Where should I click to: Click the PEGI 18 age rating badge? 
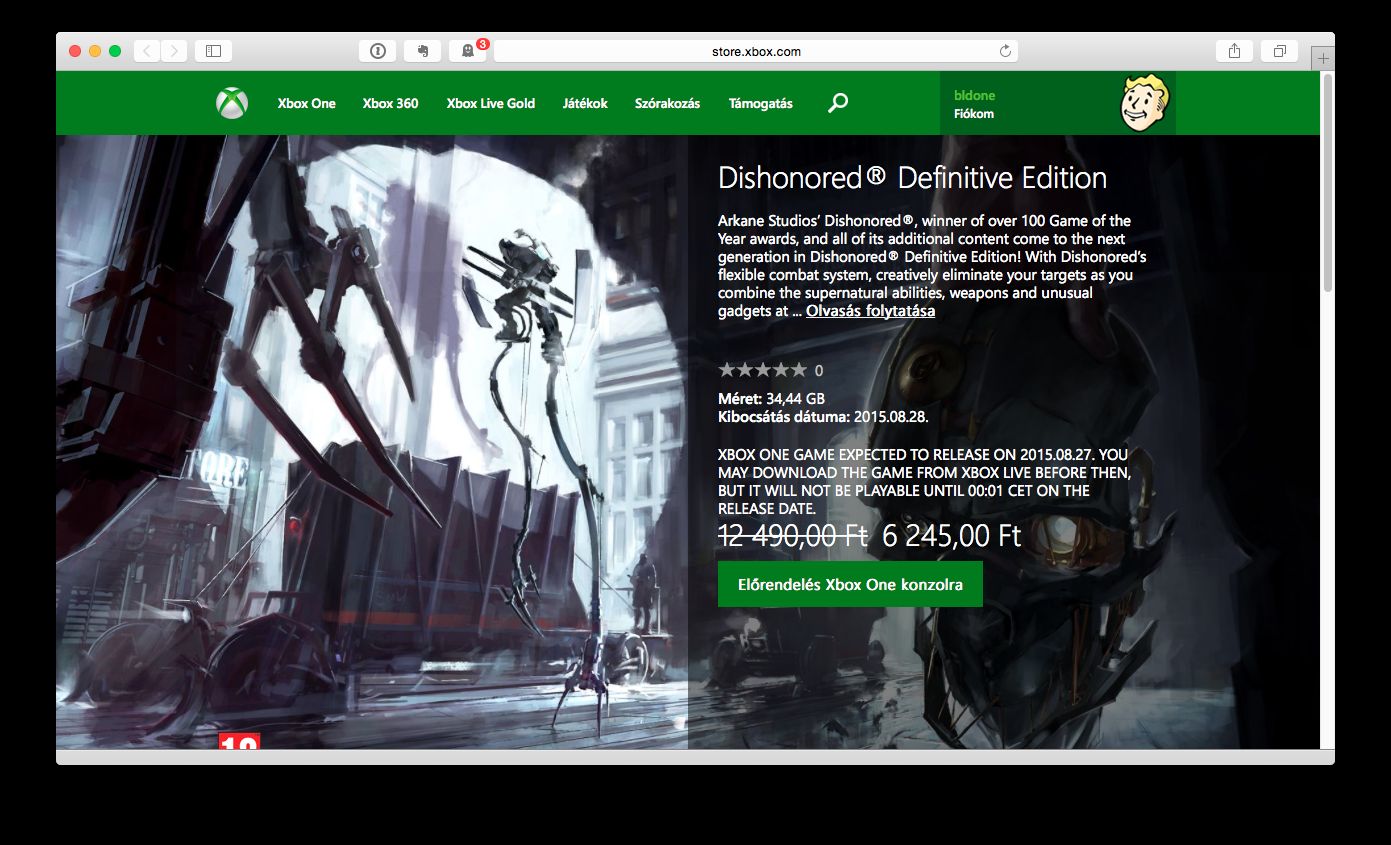coord(239,741)
